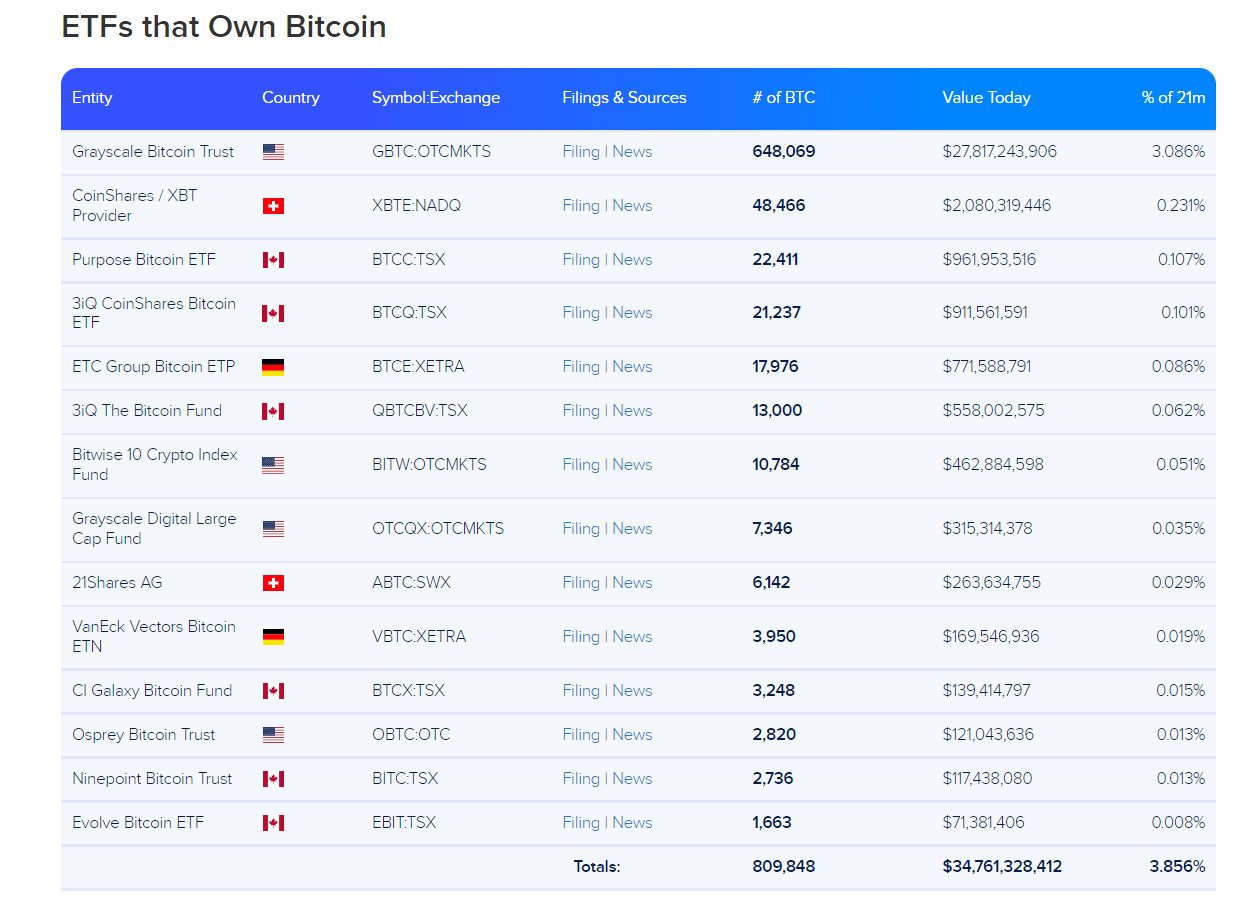Open the Filing link for Evolve Bitcoin ETF

[581, 823]
